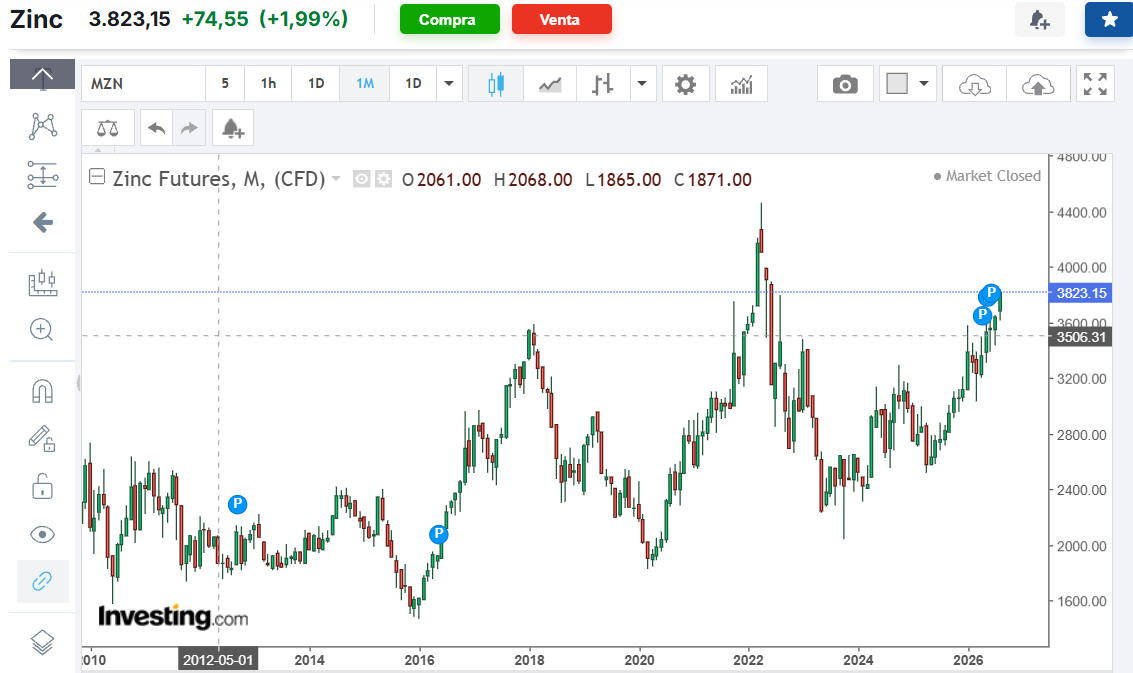
Task: Toggle hide all drawings eye icon
Action: pos(42,534)
